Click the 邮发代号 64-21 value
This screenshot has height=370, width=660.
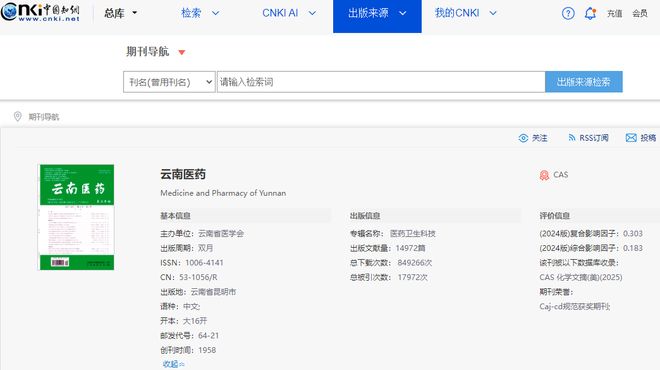208,335
